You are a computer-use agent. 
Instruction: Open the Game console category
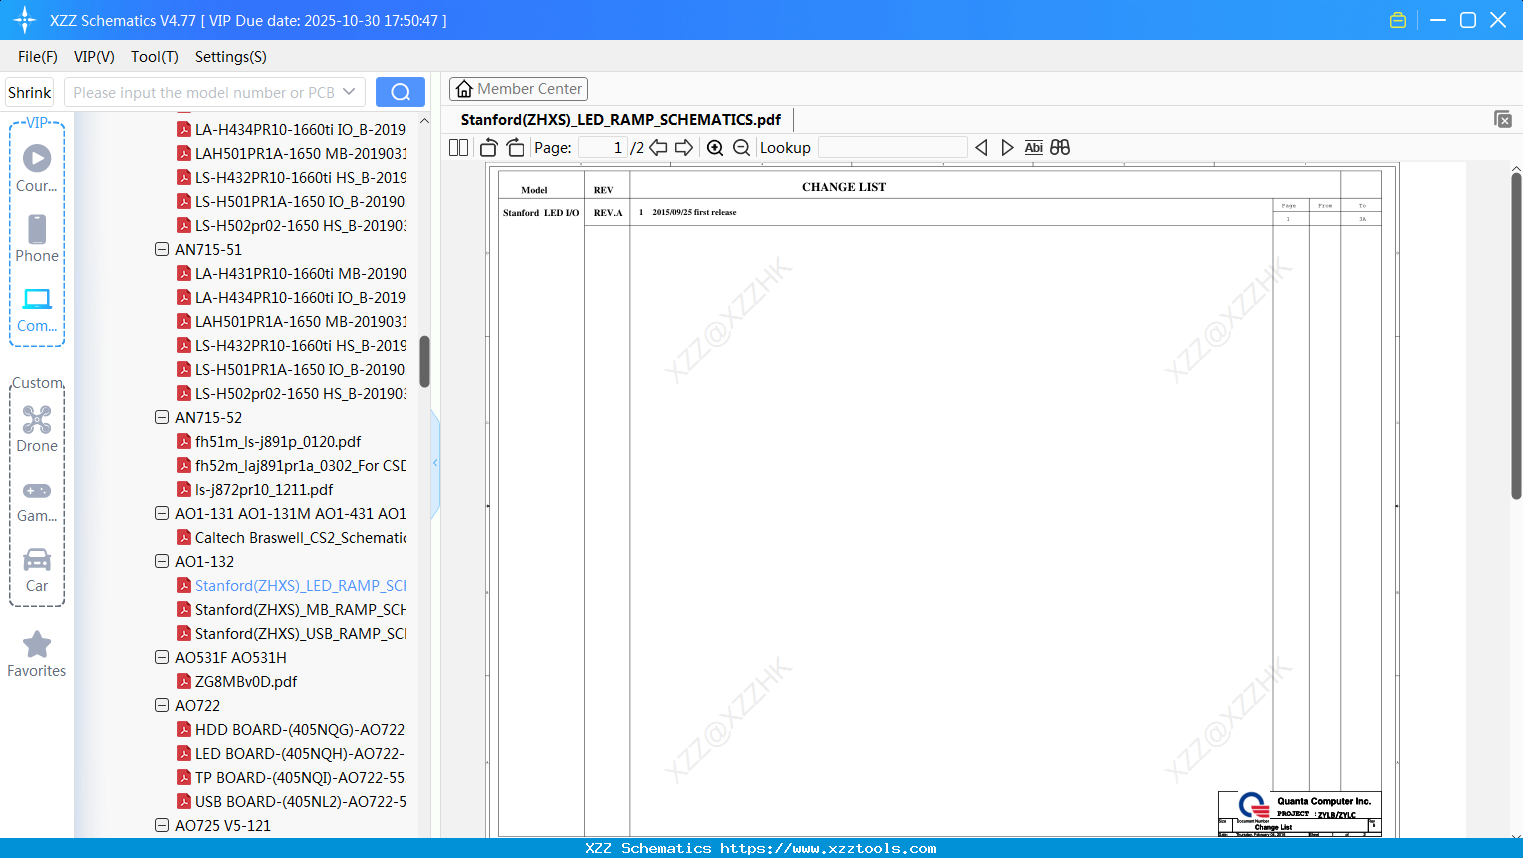[x=37, y=501]
